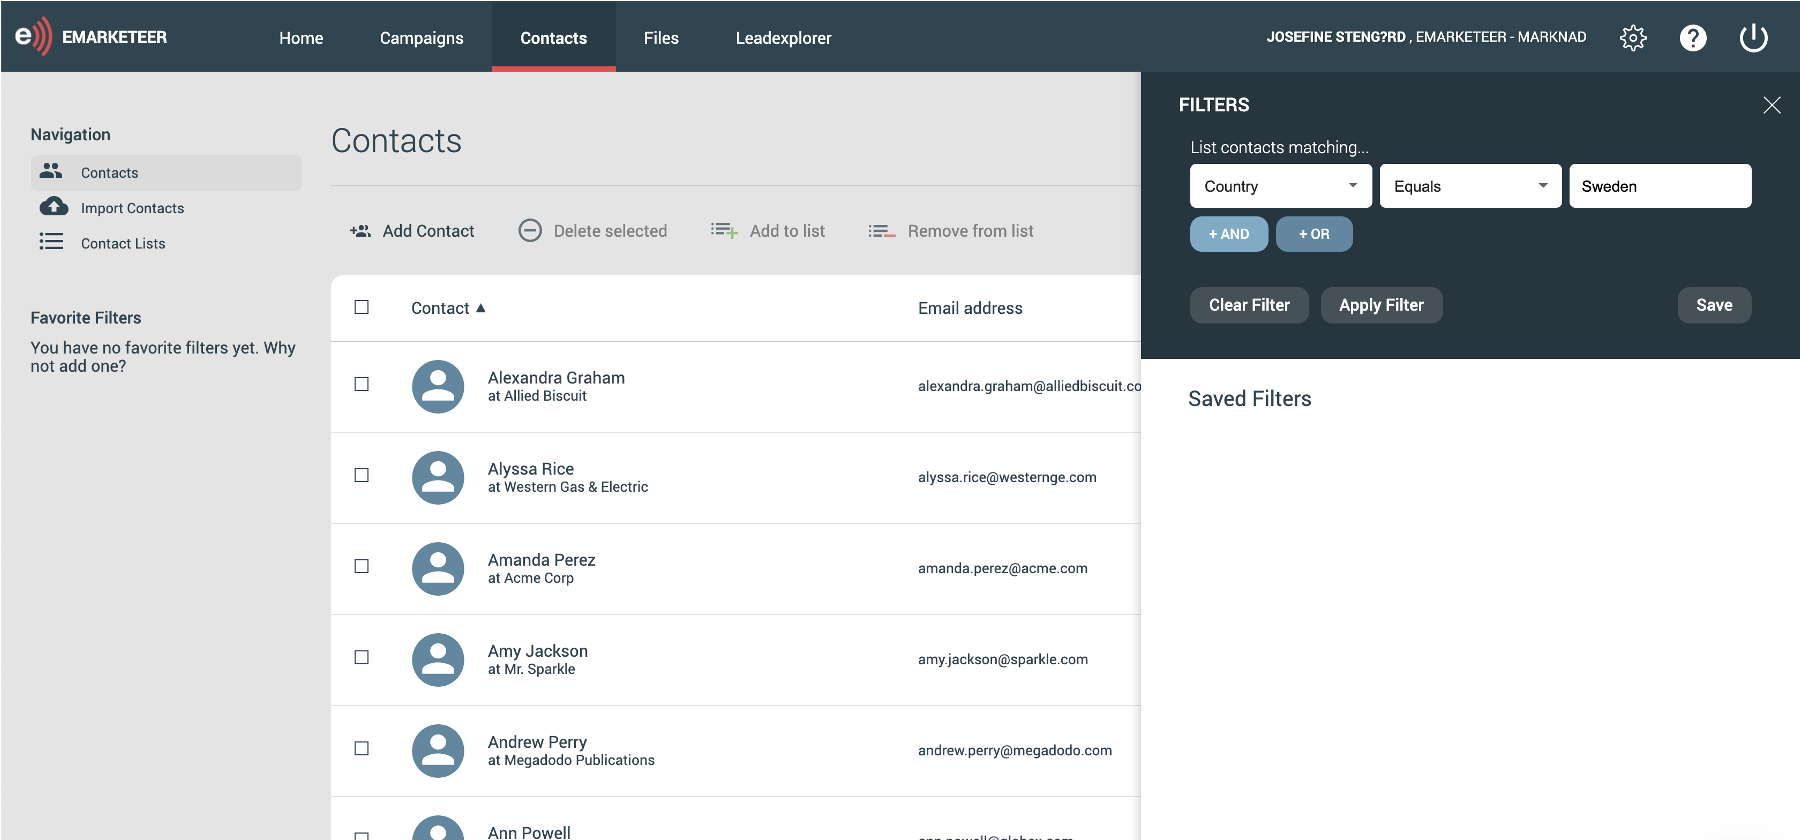The image size is (1800, 840).
Task: Click the Clear Filter button
Action: [1249, 305]
